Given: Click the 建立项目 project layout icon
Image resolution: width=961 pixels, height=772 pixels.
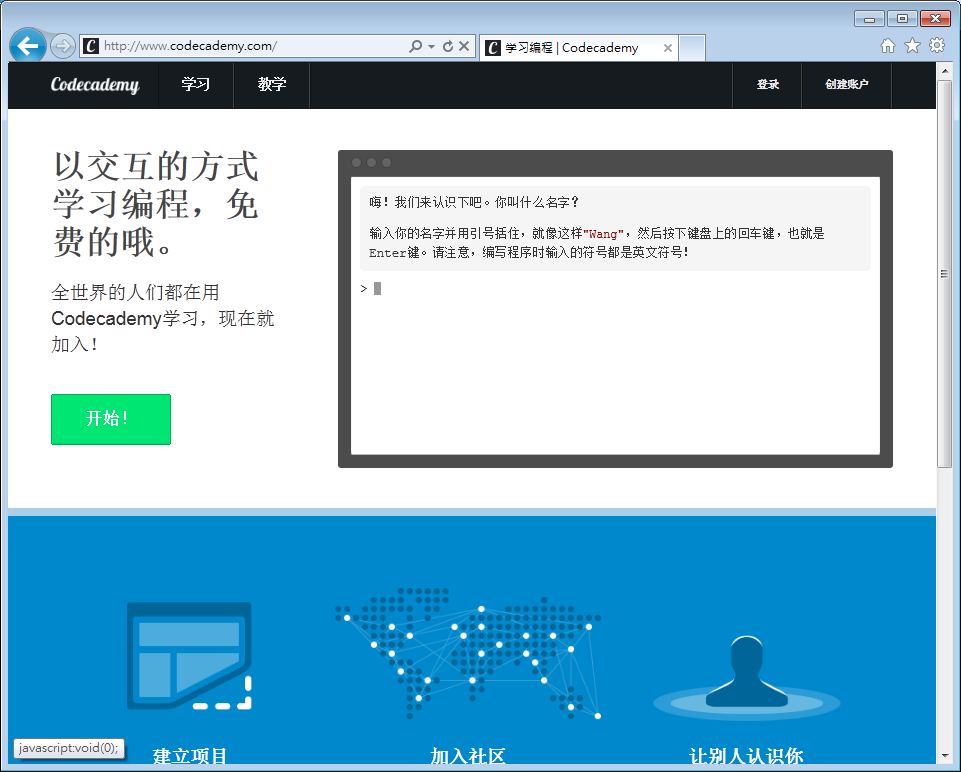Looking at the screenshot, I should (189, 656).
